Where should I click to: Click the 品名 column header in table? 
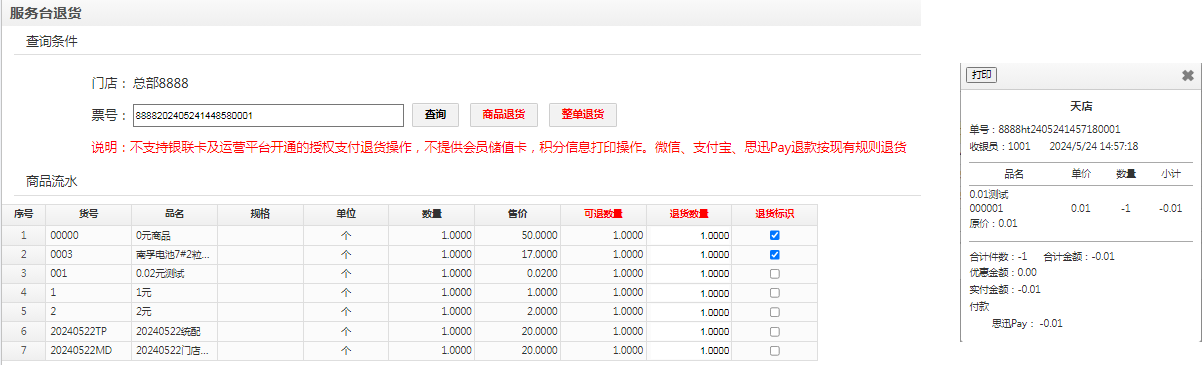tap(174, 214)
